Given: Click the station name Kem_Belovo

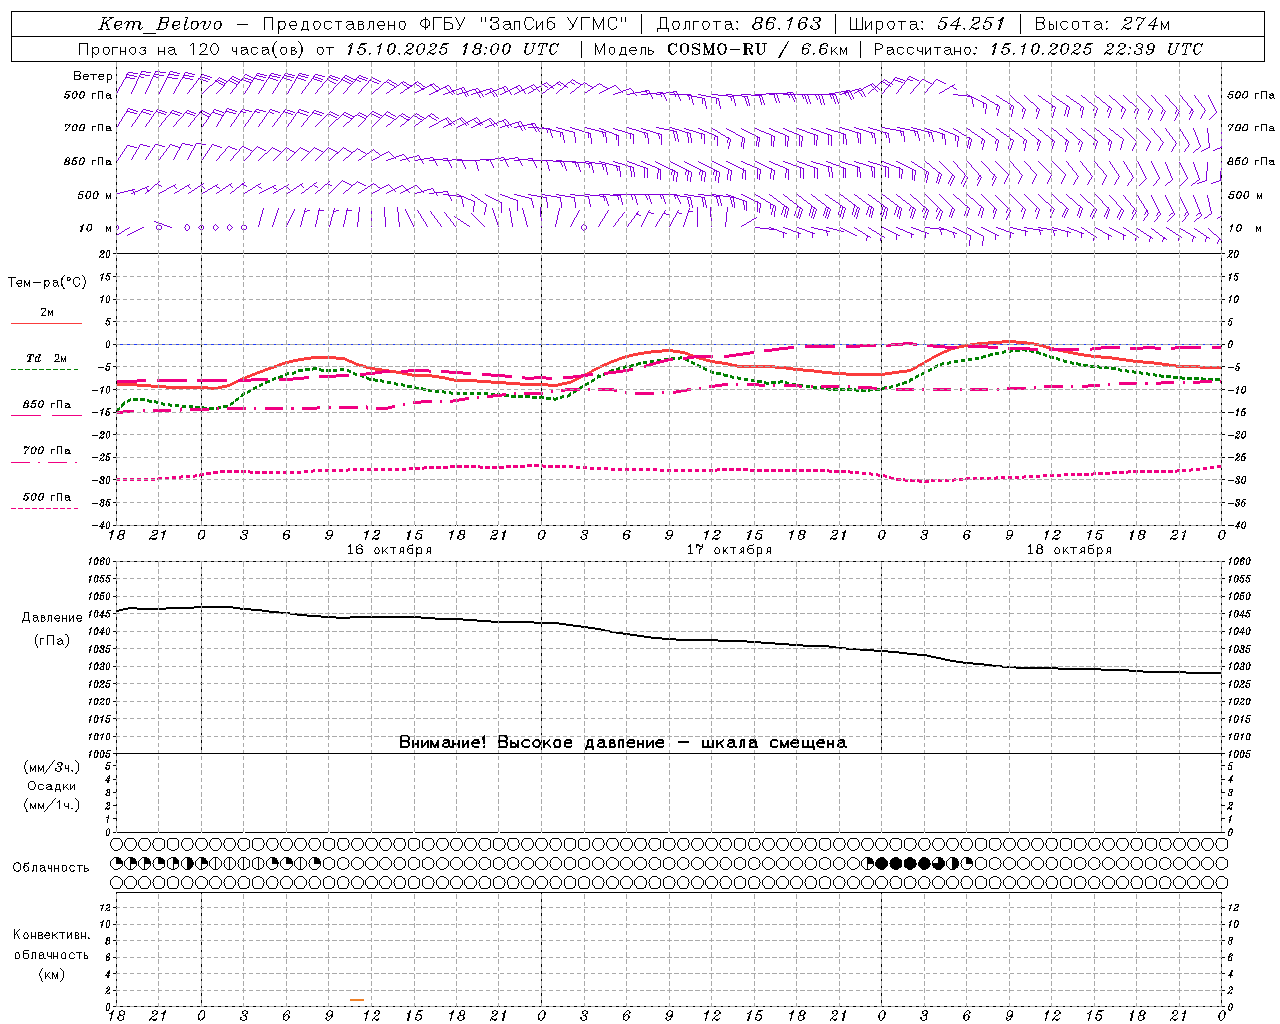Looking at the screenshot, I should click(x=161, y=24).
